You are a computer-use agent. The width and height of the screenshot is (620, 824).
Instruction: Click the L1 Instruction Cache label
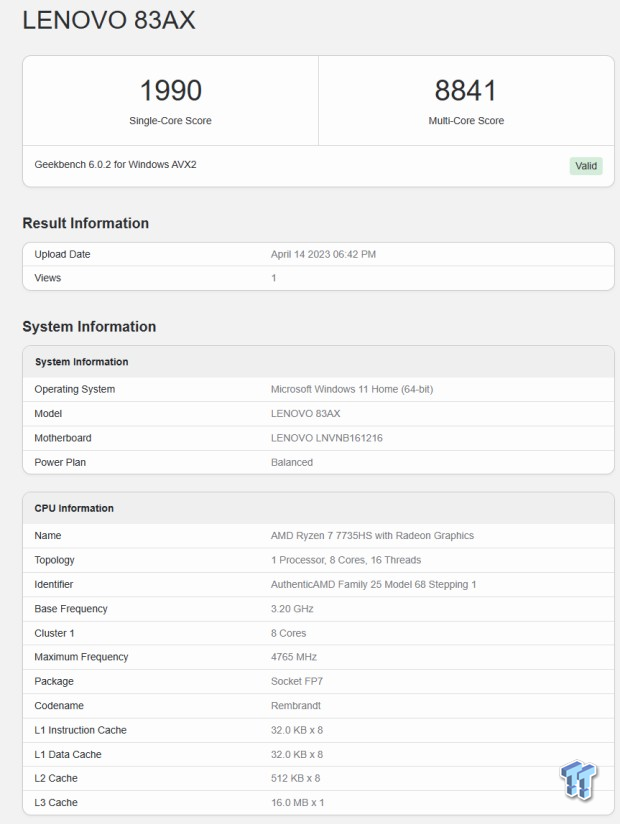(80, 730)
